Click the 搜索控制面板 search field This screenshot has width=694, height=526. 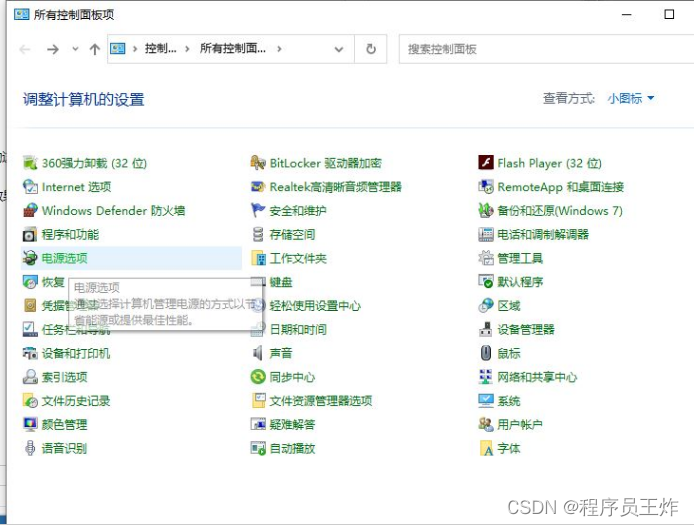[x=546, y=49]
